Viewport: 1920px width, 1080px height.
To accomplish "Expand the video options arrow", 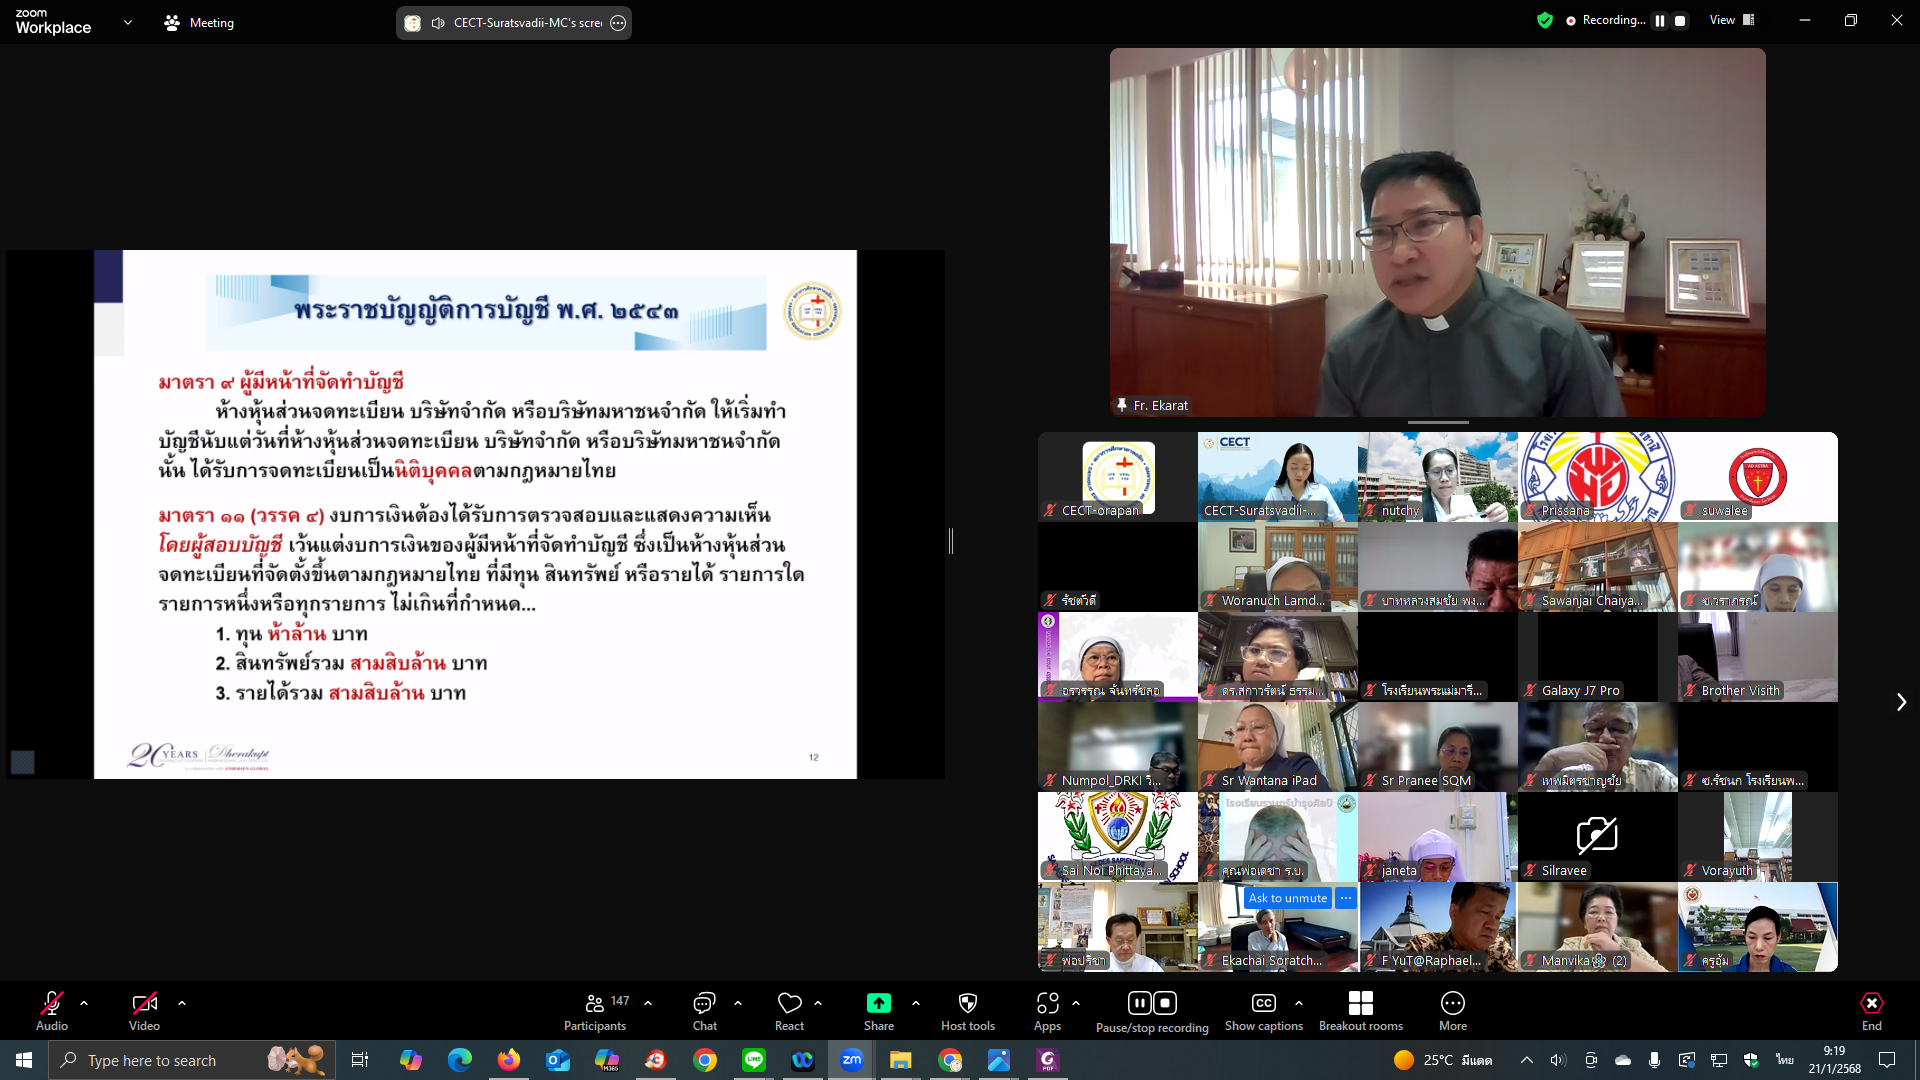I will [182, 1003].
